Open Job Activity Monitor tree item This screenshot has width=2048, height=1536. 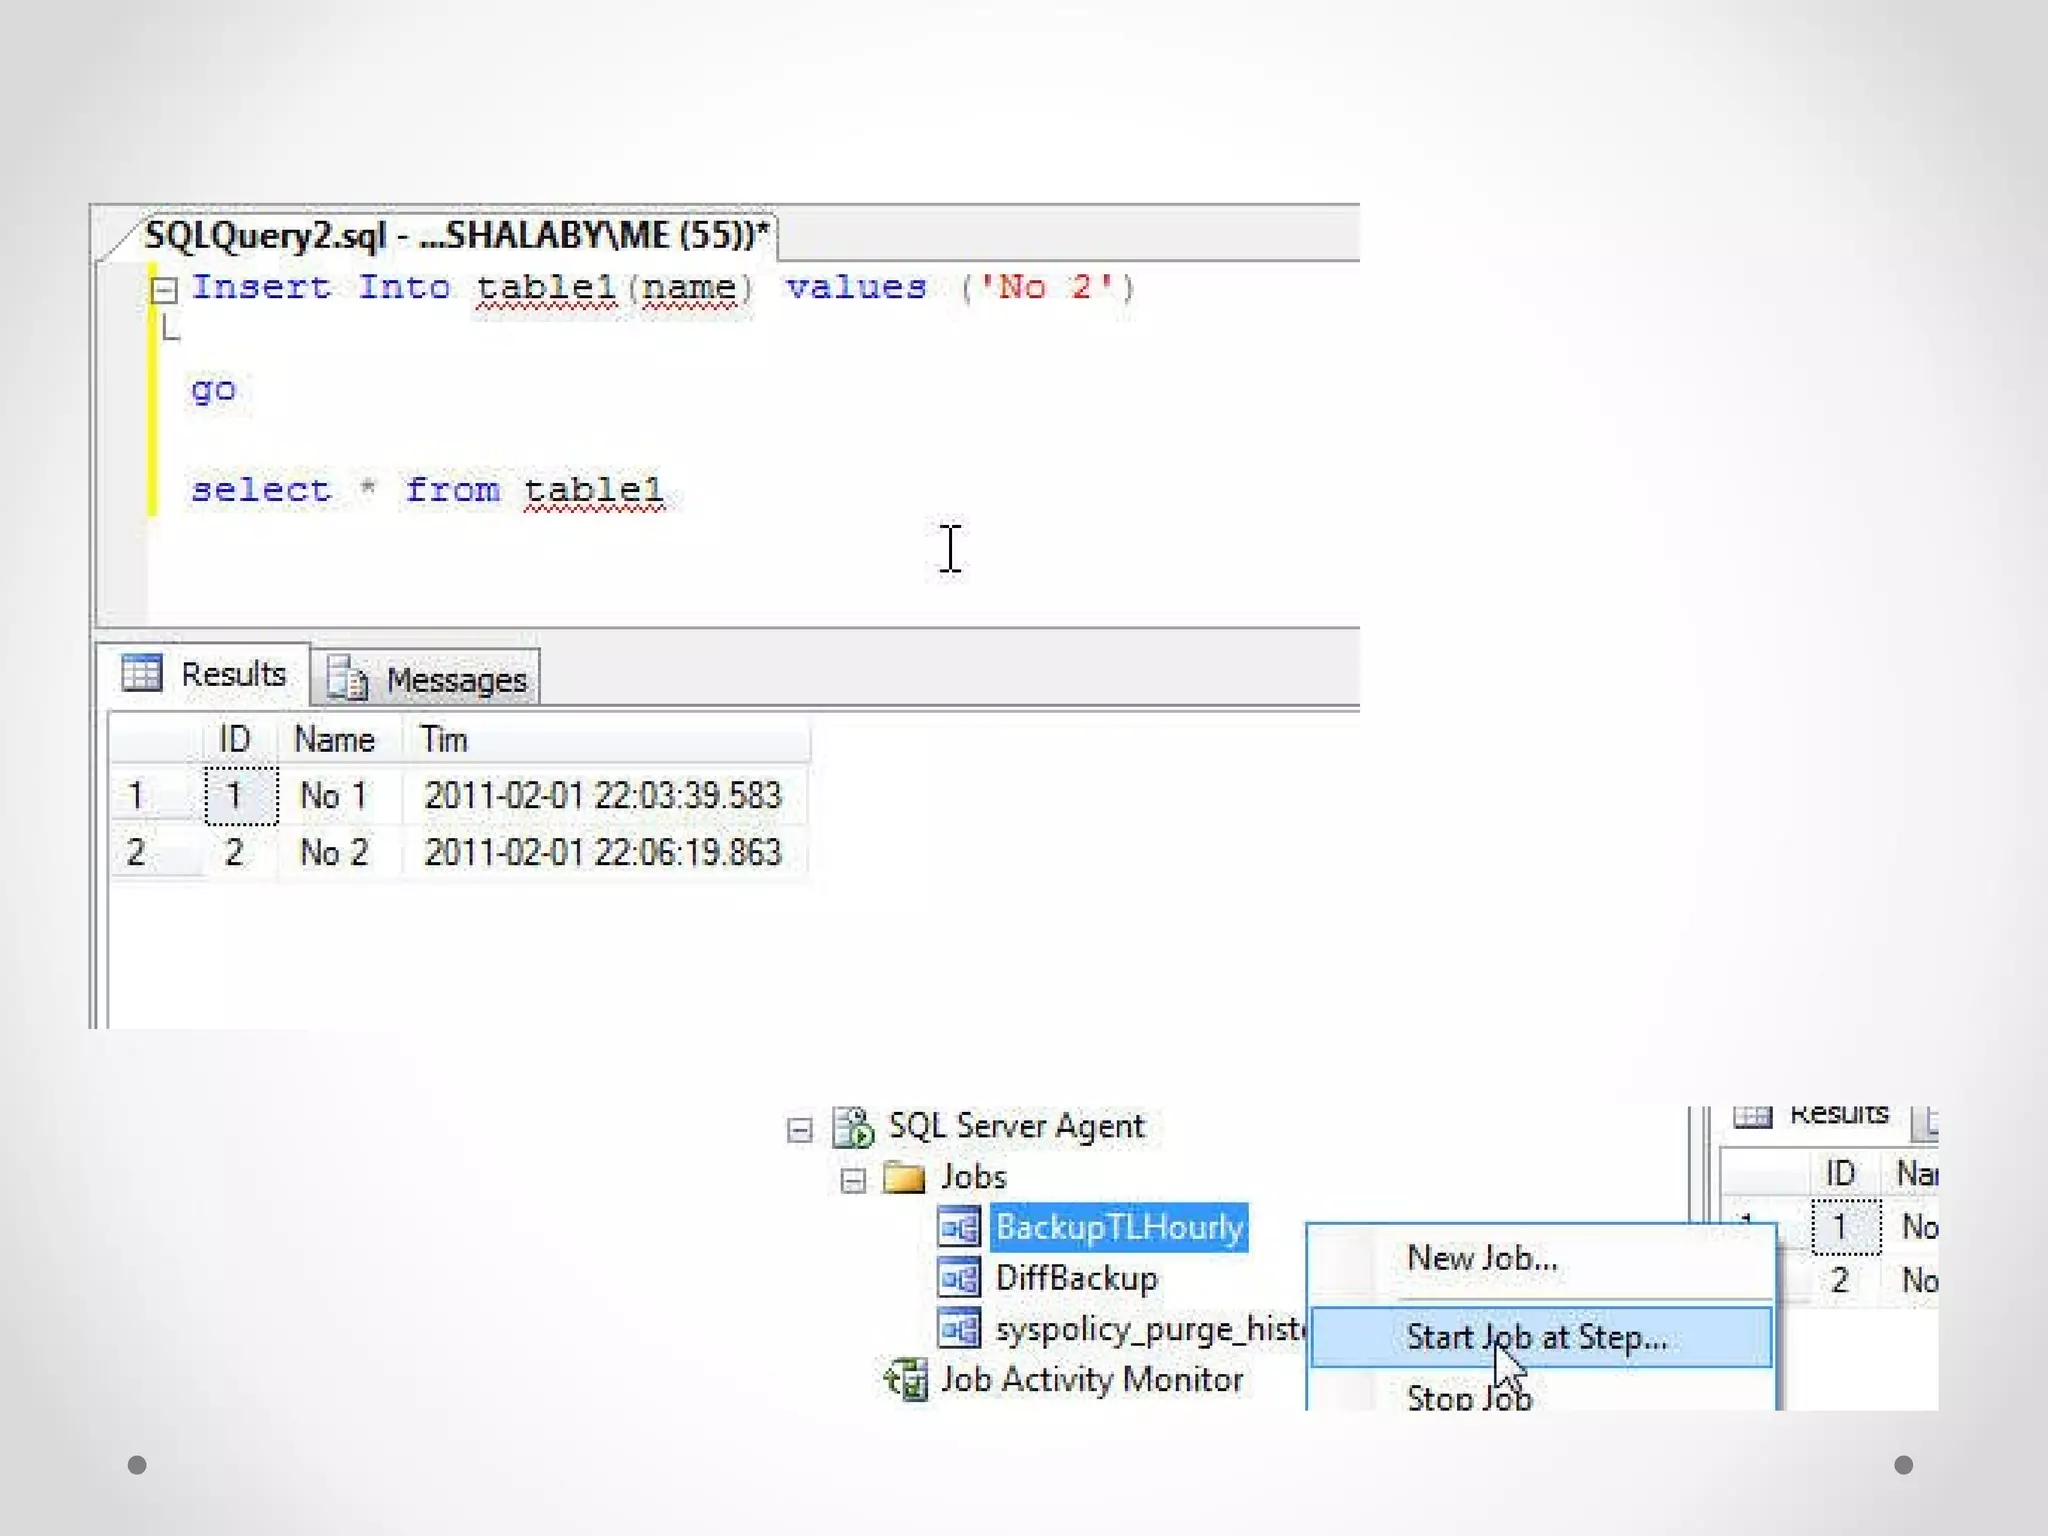[1091, 1380]
